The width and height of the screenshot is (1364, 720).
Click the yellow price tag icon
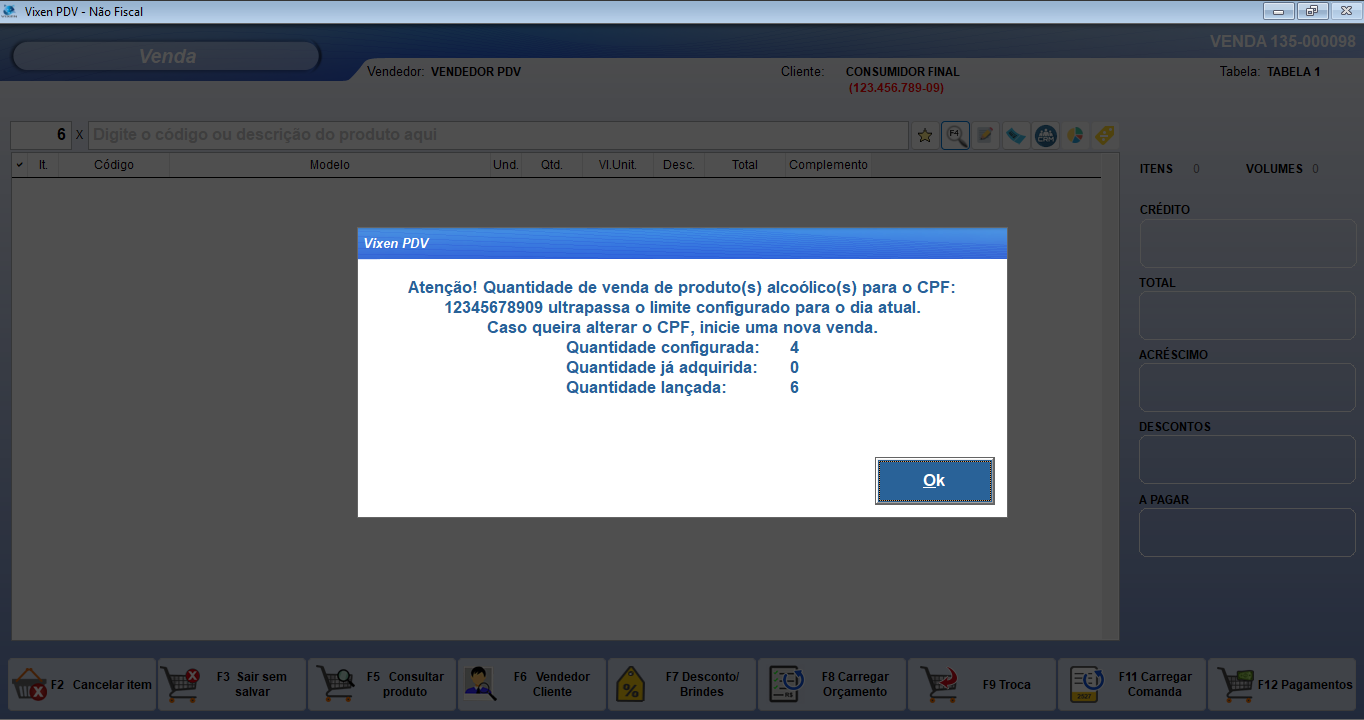click(1104, 135)
